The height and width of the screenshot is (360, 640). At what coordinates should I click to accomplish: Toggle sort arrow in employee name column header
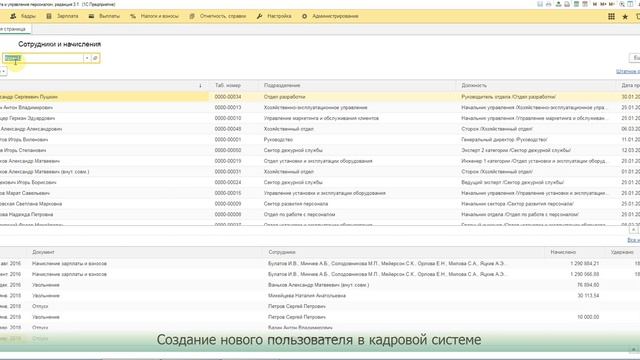(x=200, y=85)
